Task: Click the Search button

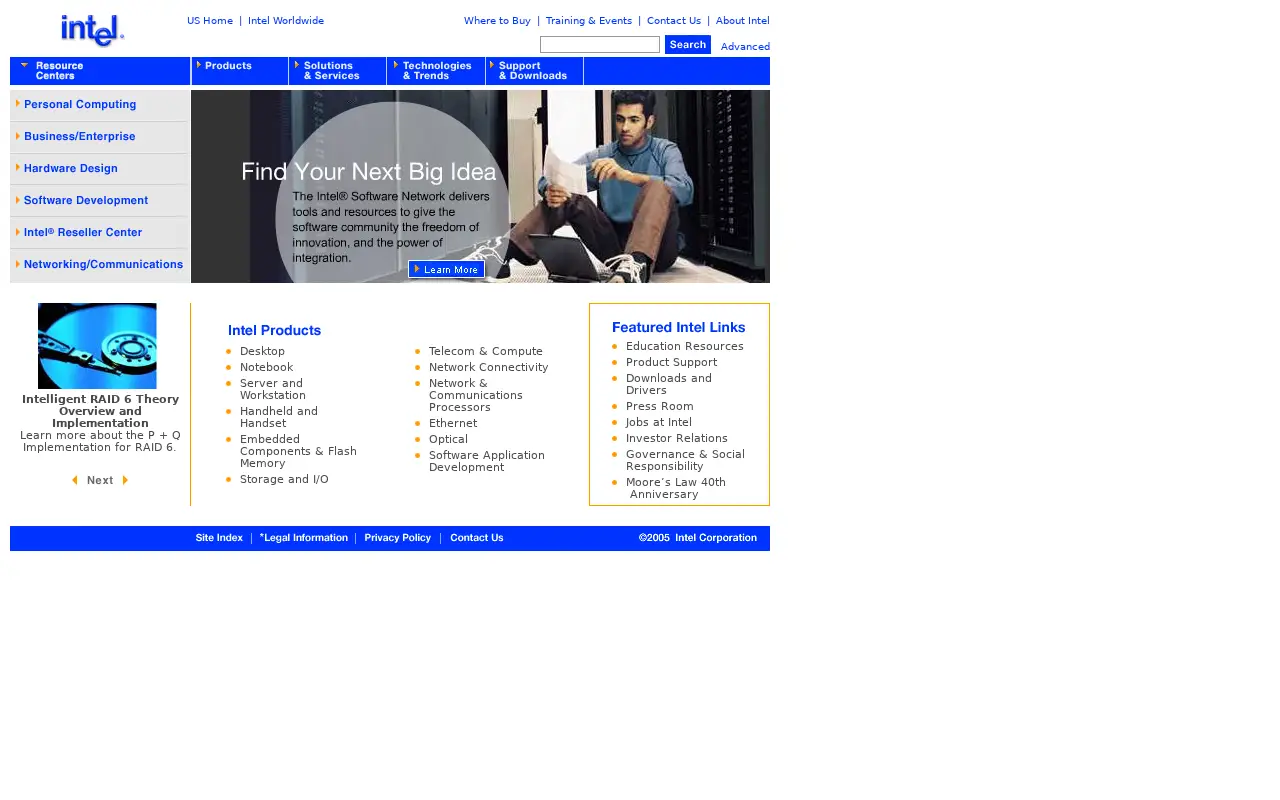Action: point(688,44)
